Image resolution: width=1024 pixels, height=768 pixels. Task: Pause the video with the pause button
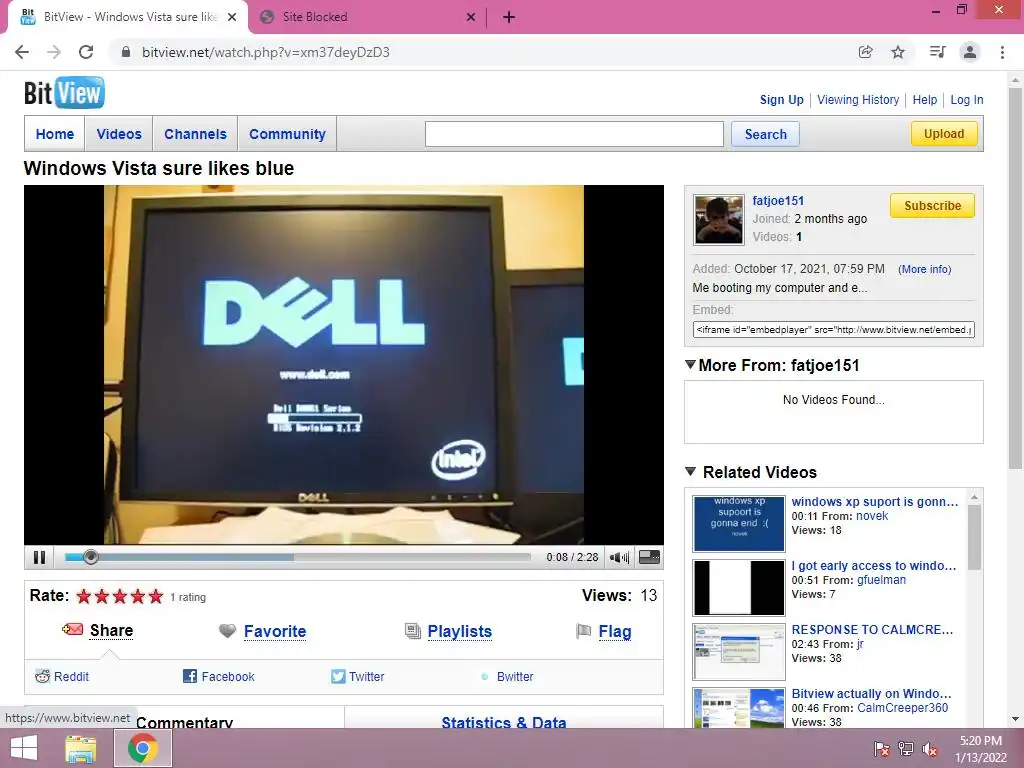click(39, 557)
